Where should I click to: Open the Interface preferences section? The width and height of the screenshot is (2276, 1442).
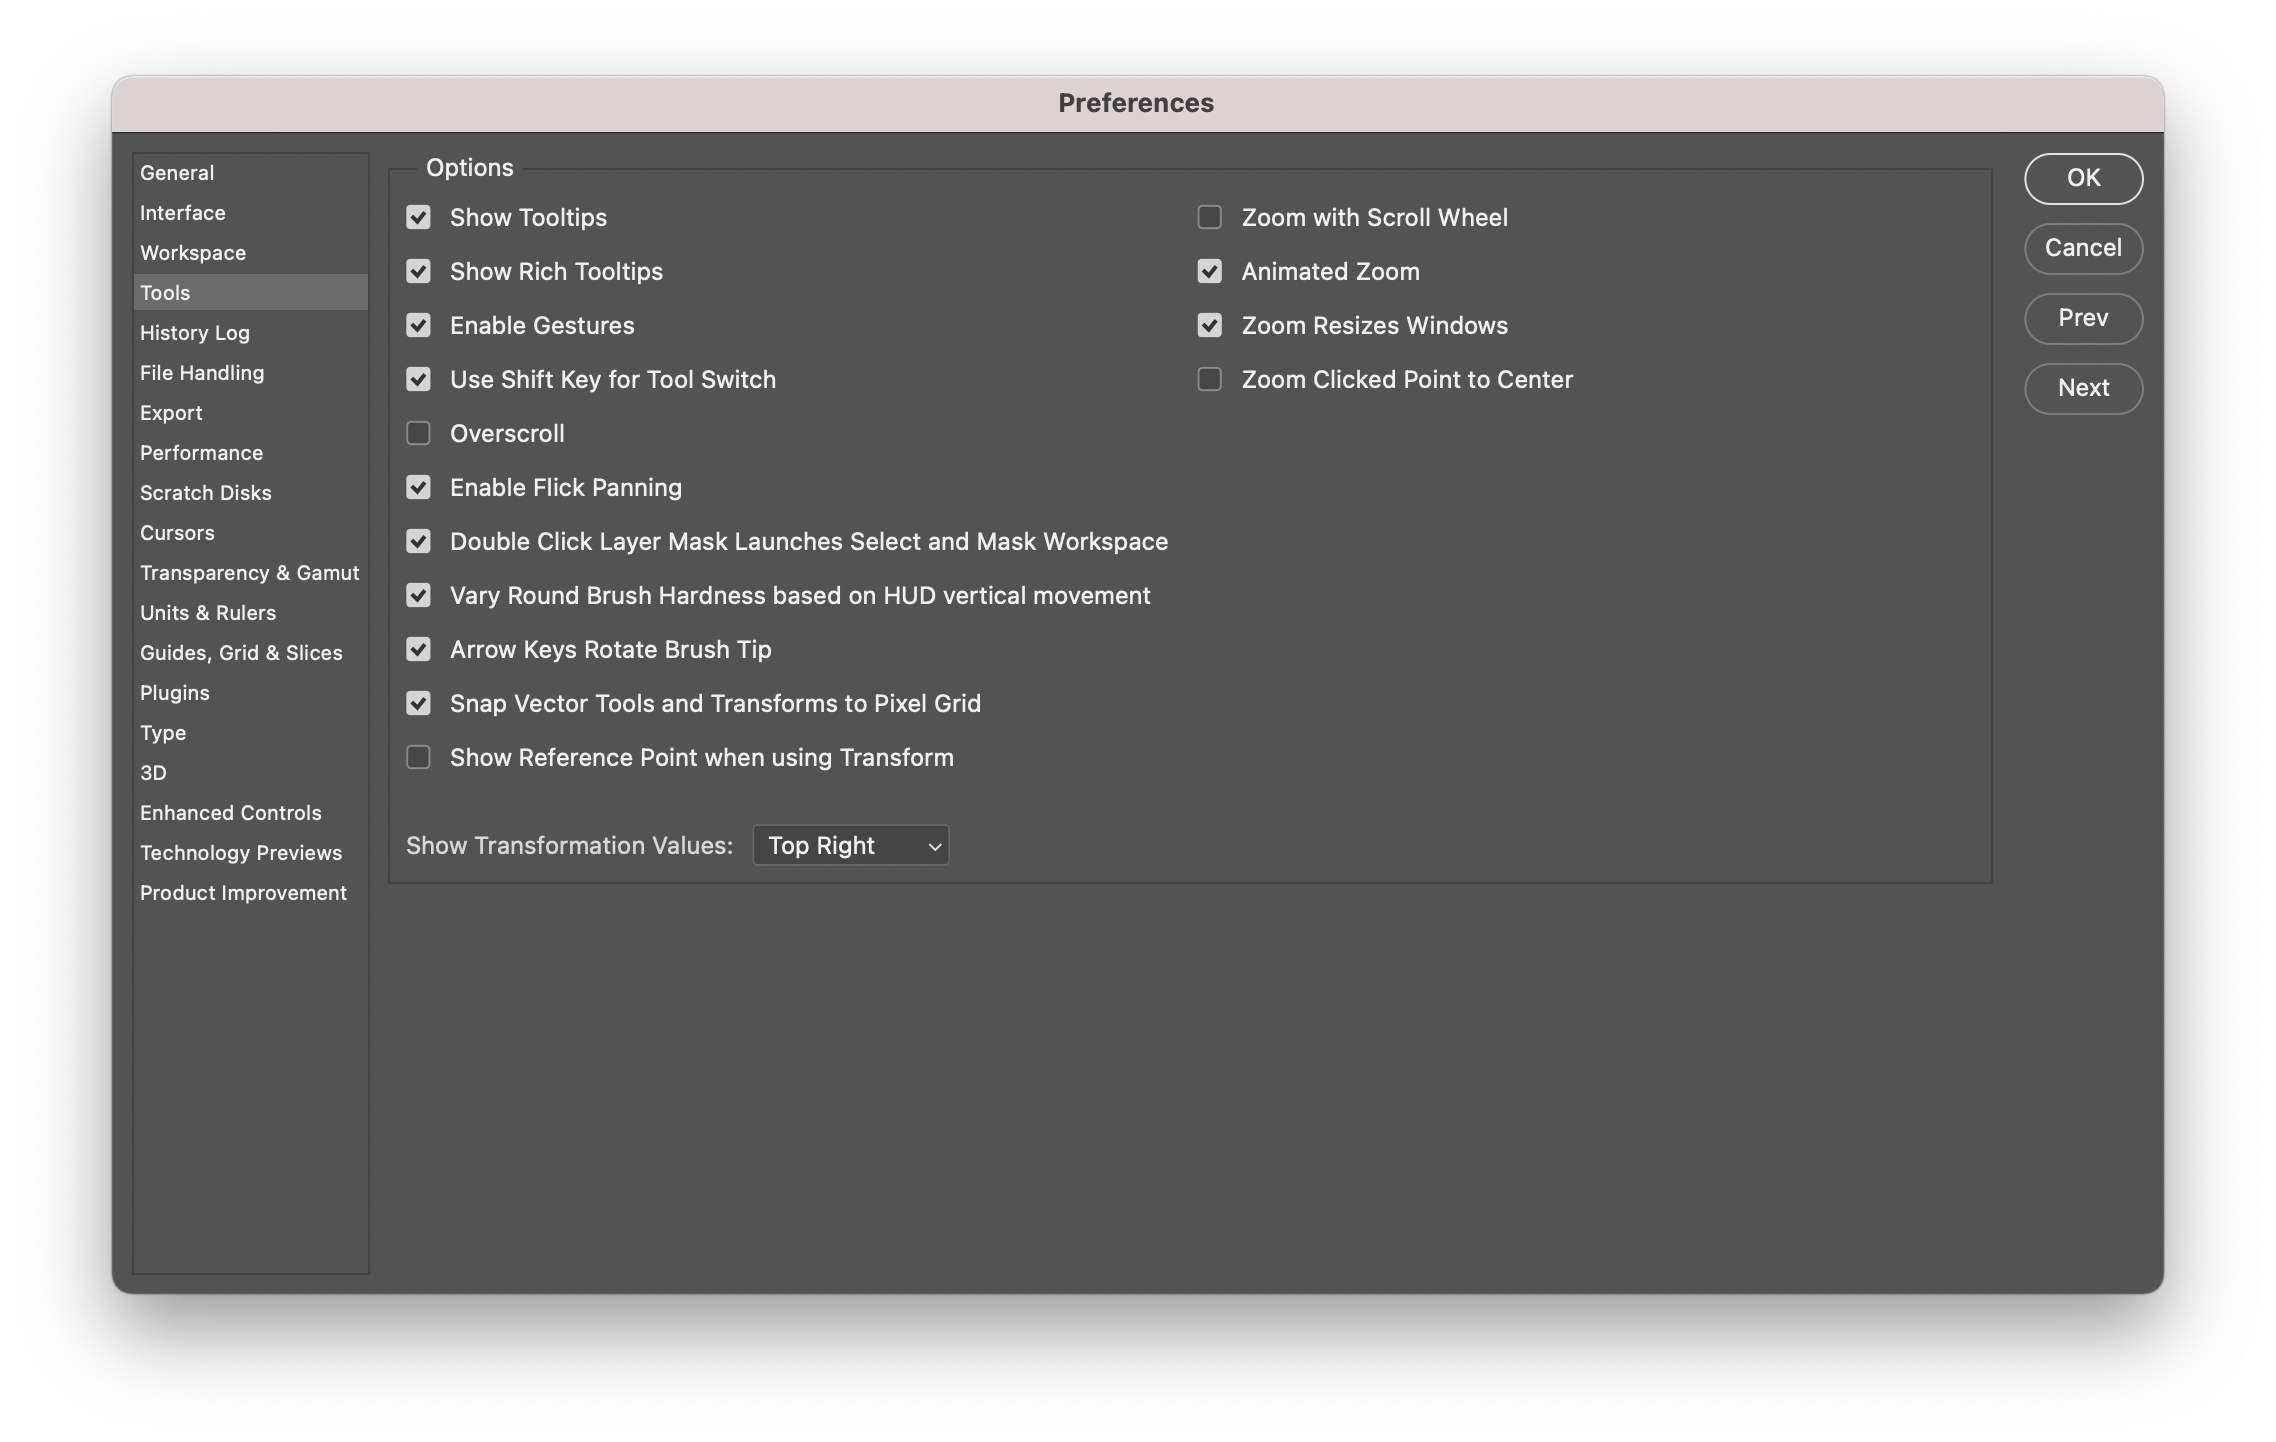[183, 213]
